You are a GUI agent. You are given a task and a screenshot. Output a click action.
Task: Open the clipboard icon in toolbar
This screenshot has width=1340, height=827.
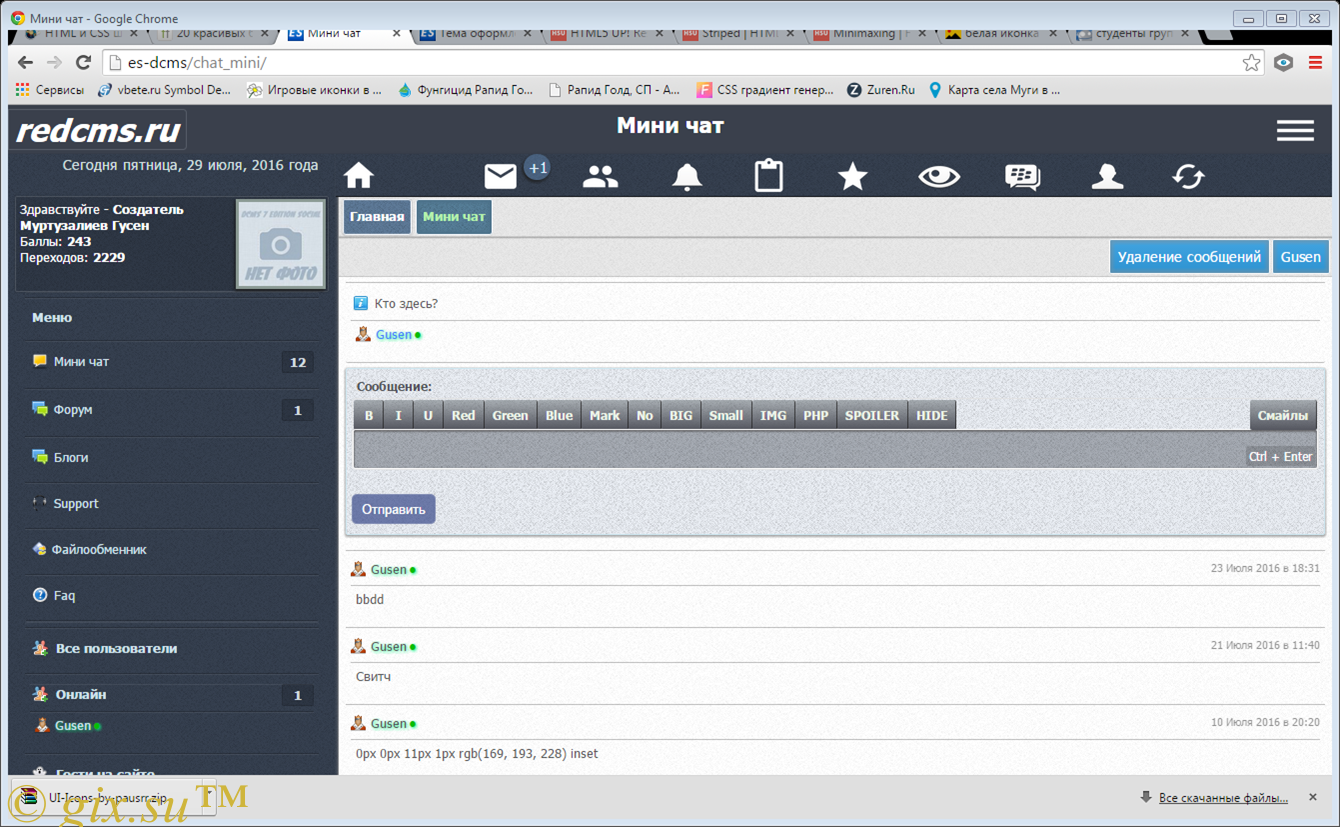(768, 176)
